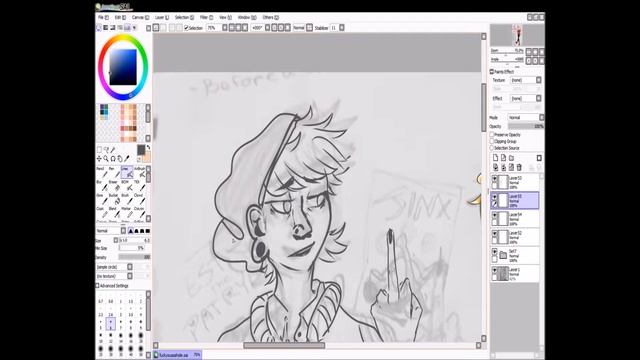Select the Magic Wand tool
The image size is (640, 360).
(113, 150)
